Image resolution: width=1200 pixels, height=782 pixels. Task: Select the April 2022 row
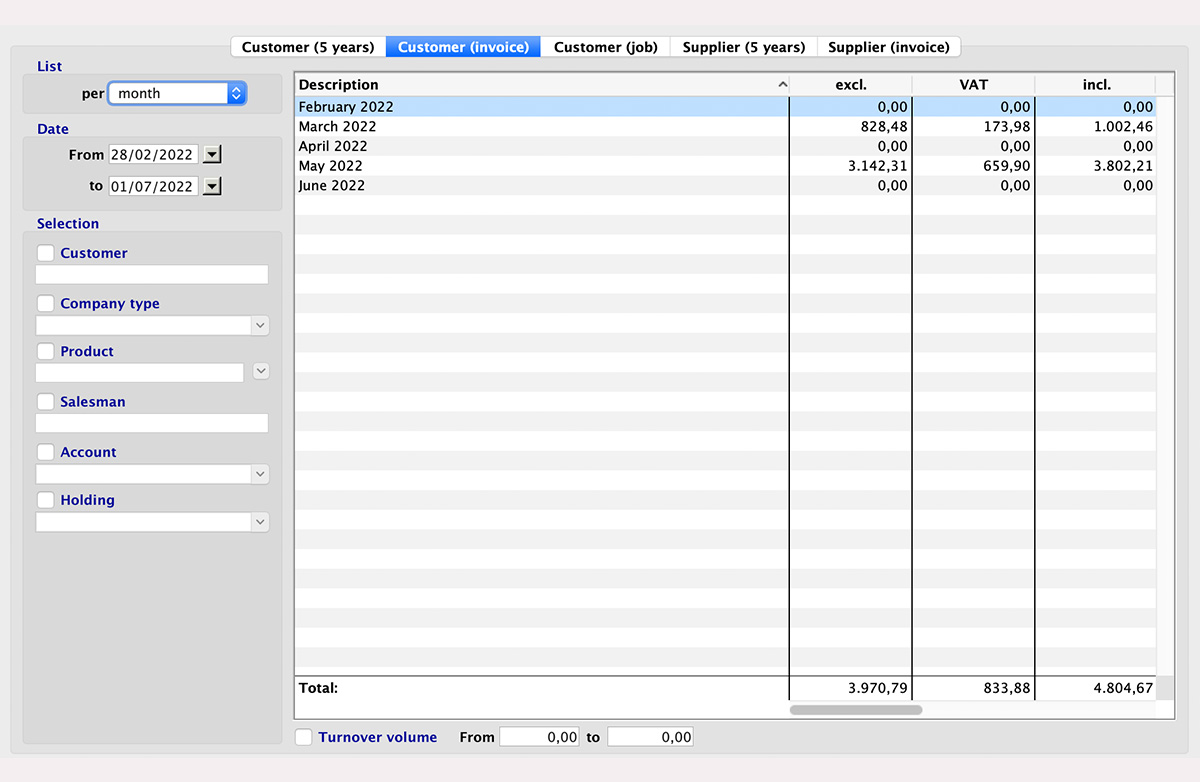[725, 146]
